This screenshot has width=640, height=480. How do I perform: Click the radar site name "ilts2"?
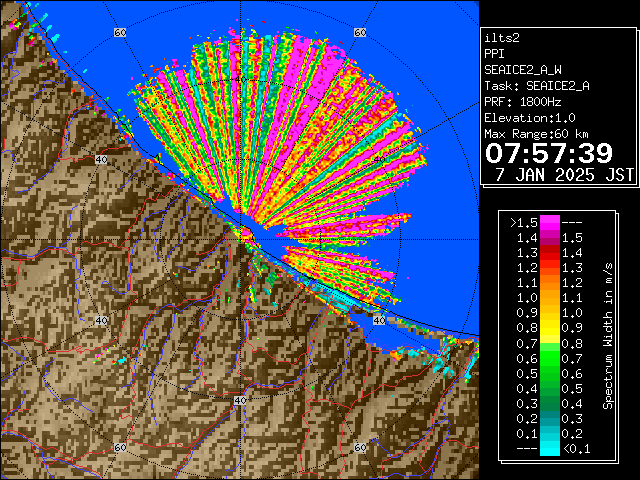point(502,38)
